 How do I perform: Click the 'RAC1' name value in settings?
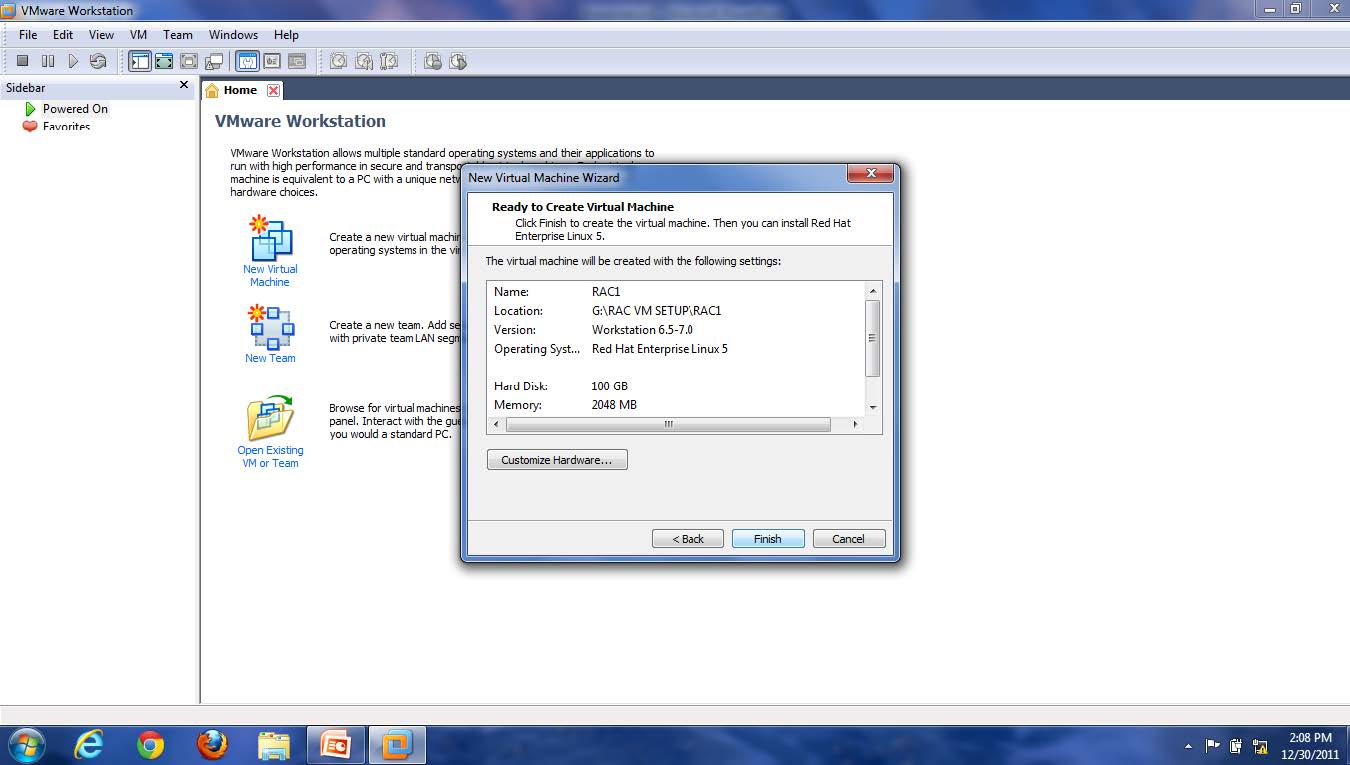606,292
